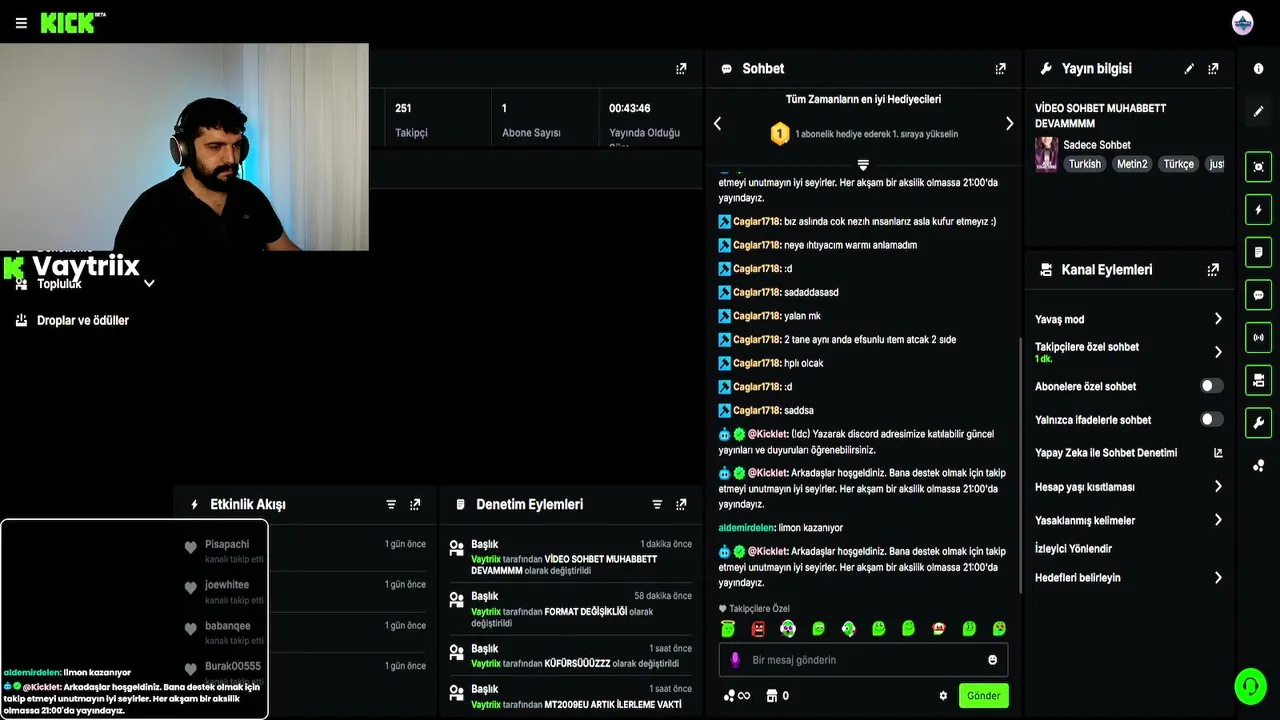
Task: Insert the red angry face emote
Action: (x=758, y=629)
